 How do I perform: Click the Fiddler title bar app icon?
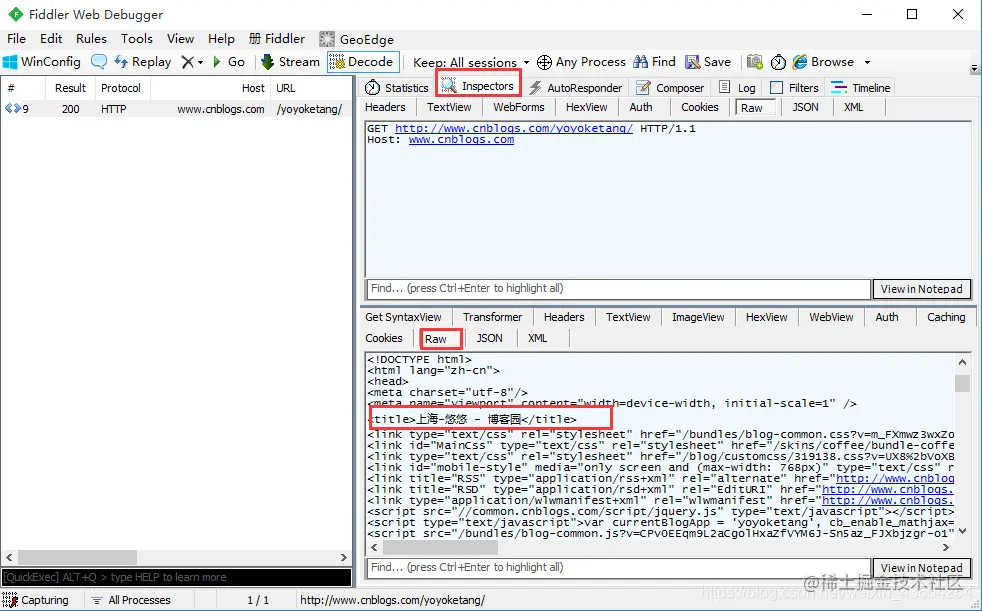(x=15, y=14)
